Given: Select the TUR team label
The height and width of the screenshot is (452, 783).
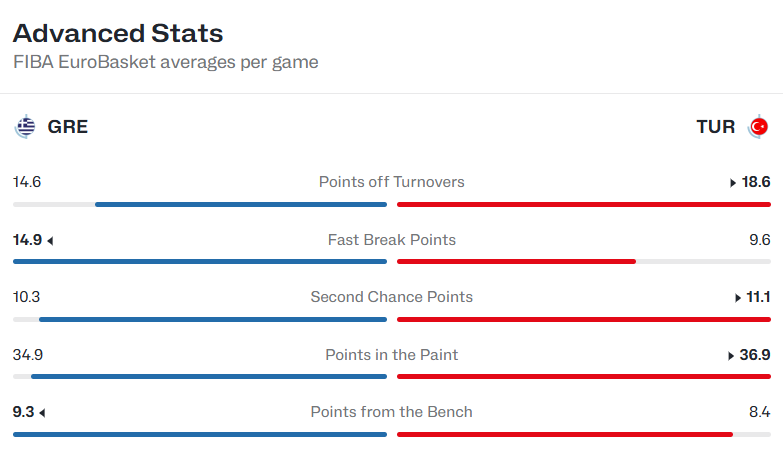Looking at the screenshot, I should coord(716,127).
